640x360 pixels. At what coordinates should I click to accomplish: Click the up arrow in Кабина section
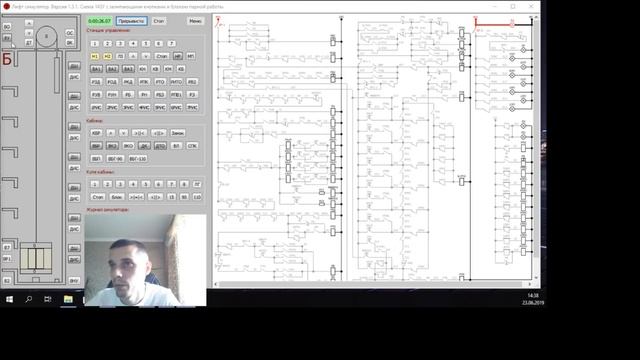coord(111,133)
